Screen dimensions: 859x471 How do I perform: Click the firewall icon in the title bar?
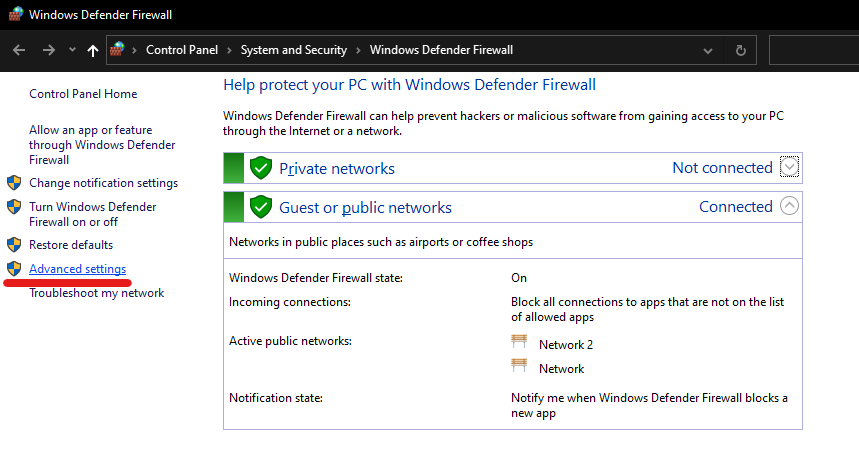15,15
